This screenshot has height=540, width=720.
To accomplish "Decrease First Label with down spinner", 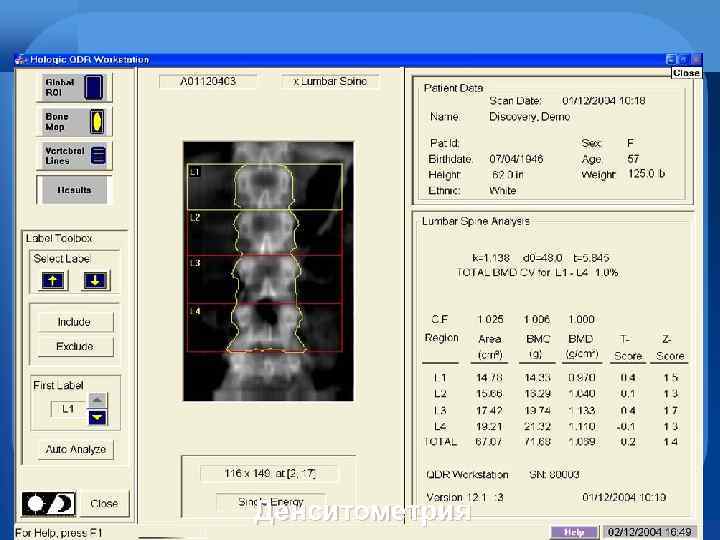I will (x=97, y=416).
